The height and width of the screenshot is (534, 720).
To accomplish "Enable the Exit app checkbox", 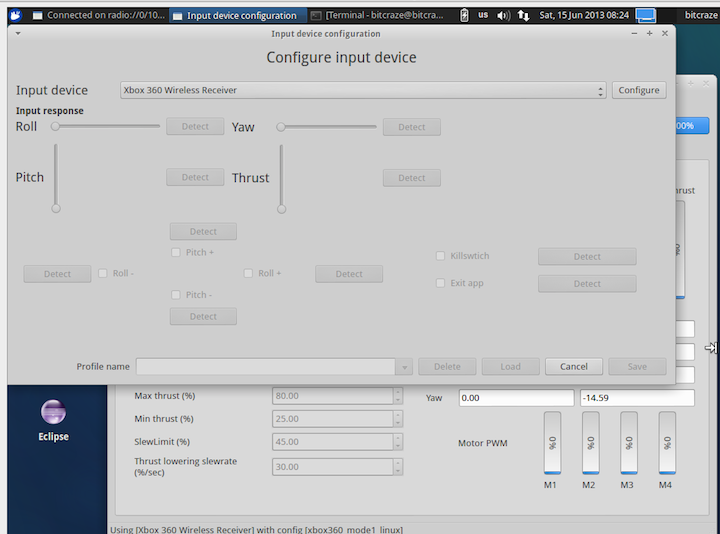I will [440, 283].
